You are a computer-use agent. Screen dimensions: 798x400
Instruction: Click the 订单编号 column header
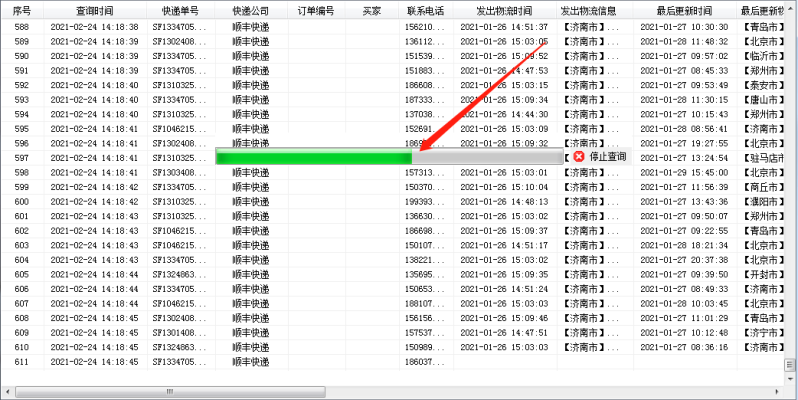(316, 11)
